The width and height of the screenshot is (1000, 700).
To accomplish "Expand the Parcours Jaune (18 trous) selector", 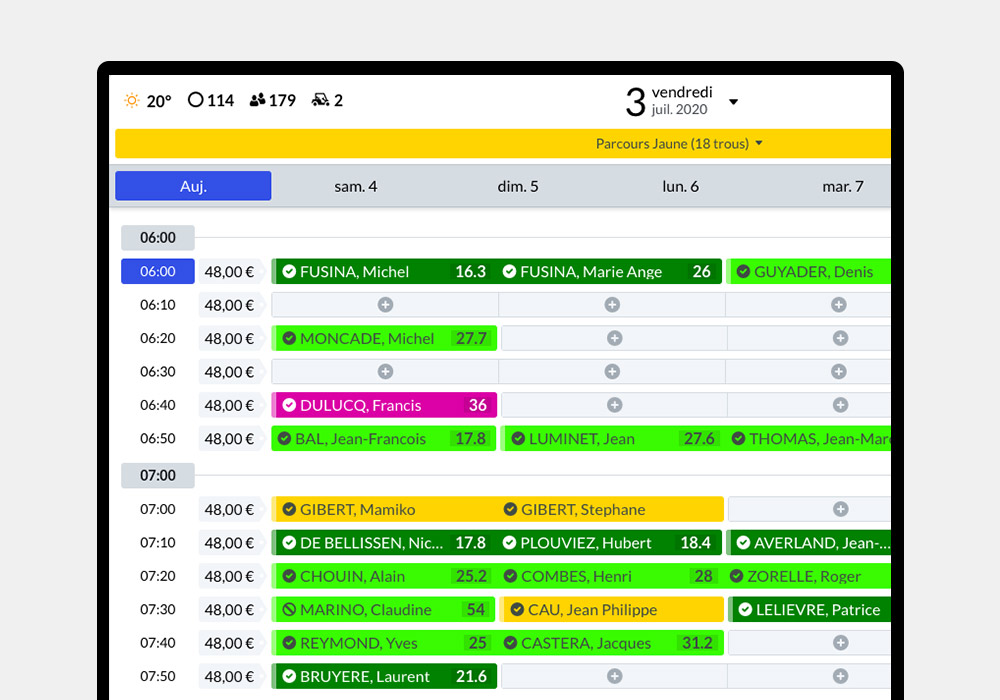I will 679,143.
